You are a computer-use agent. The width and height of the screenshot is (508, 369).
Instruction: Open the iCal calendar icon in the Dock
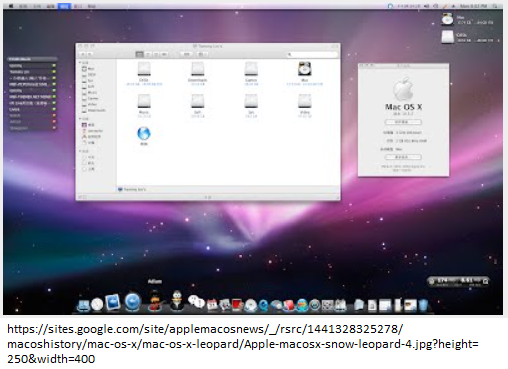click(212, 304)
